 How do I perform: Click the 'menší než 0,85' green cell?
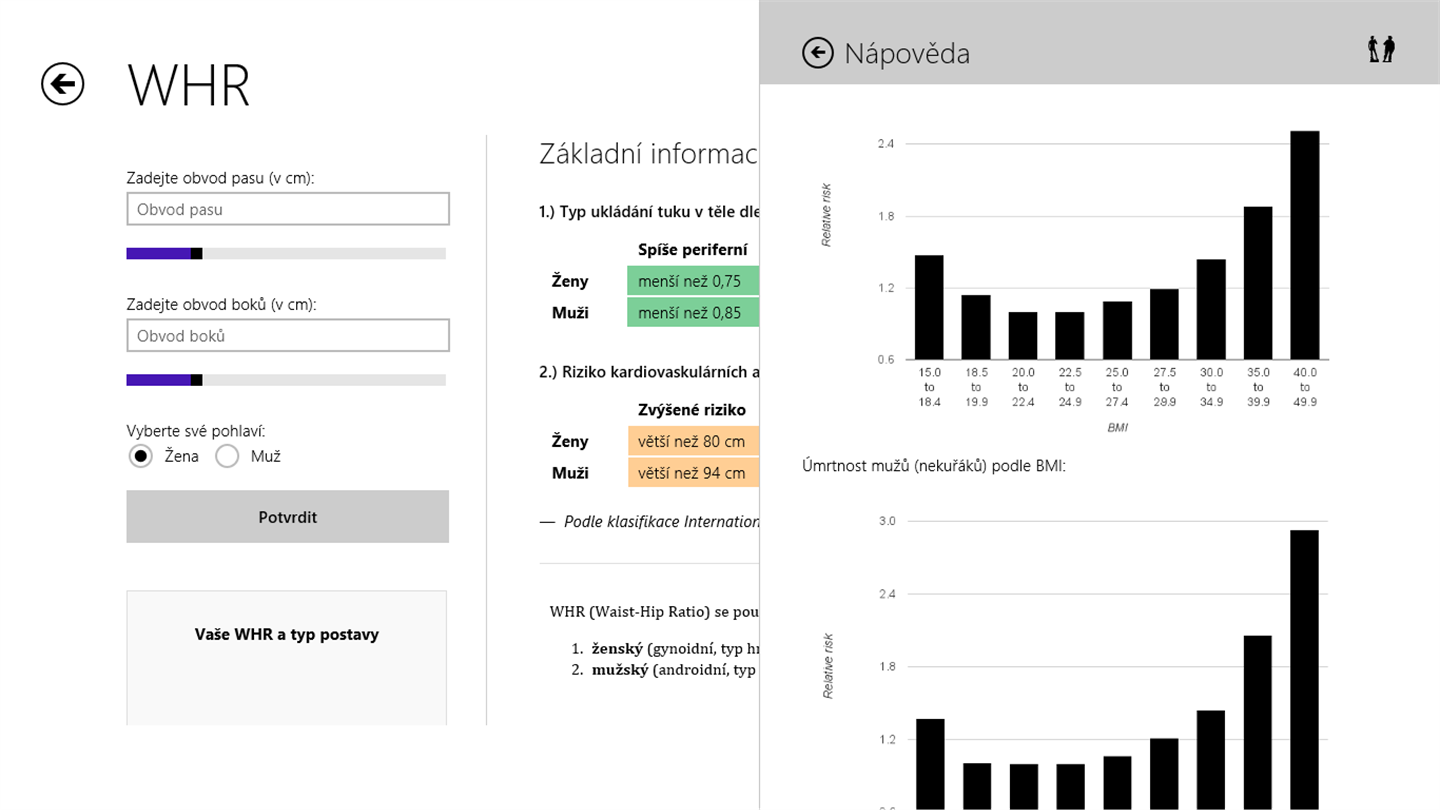(x=693, y=313)
